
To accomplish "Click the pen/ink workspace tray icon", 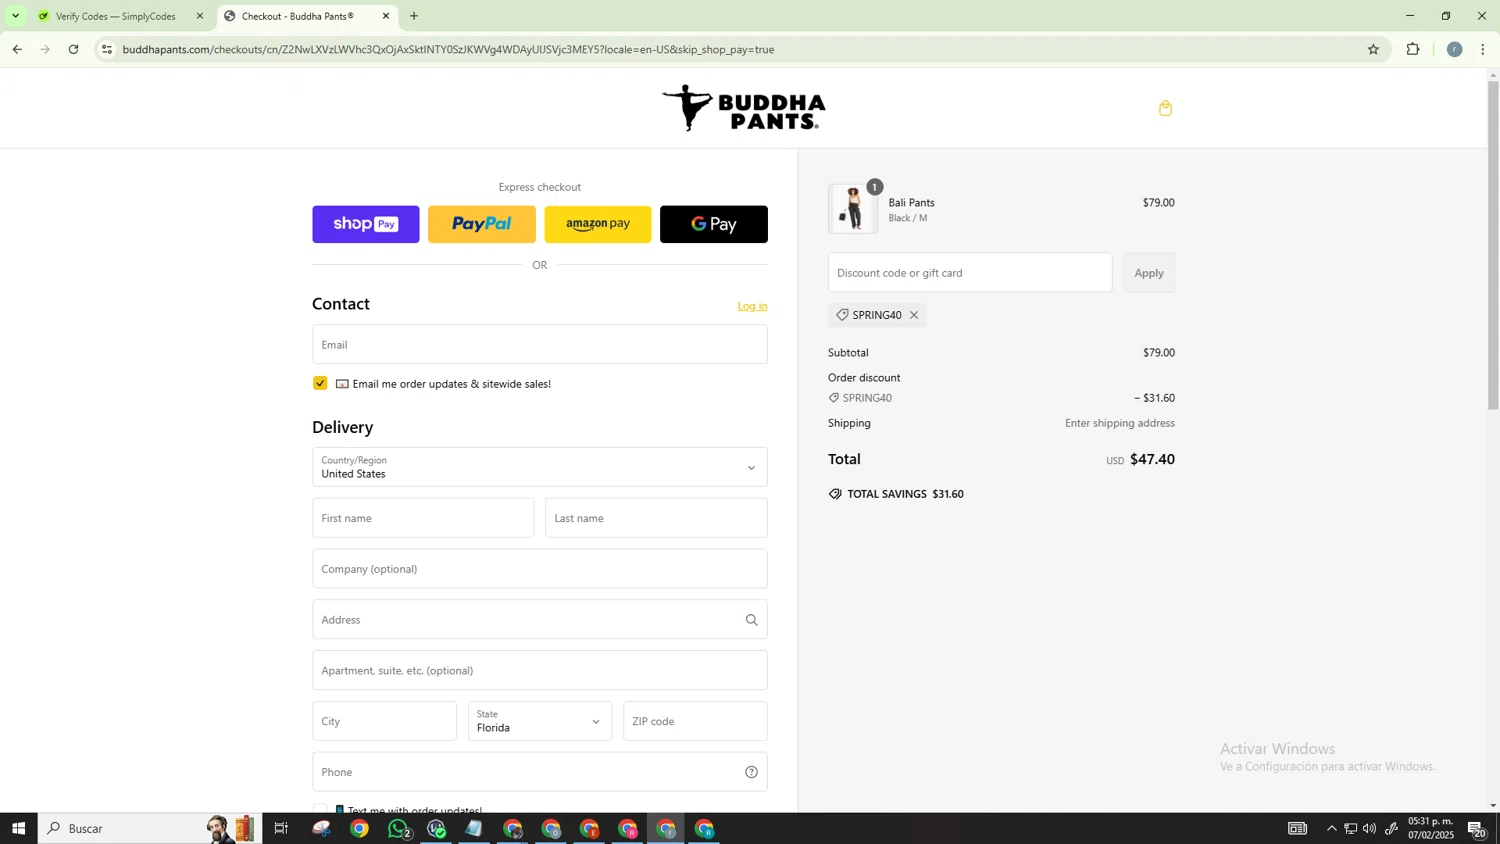I will coord(1391,829).
